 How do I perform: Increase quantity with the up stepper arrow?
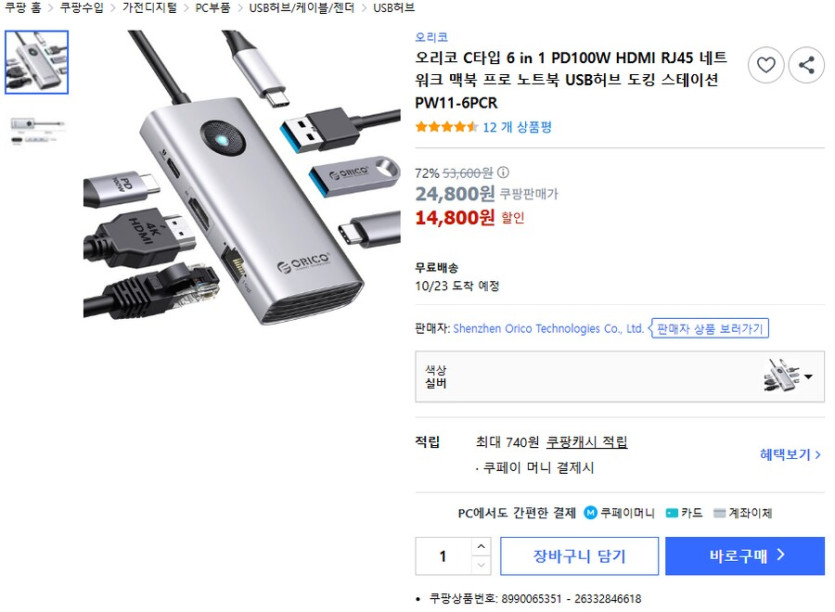[480, 545]
